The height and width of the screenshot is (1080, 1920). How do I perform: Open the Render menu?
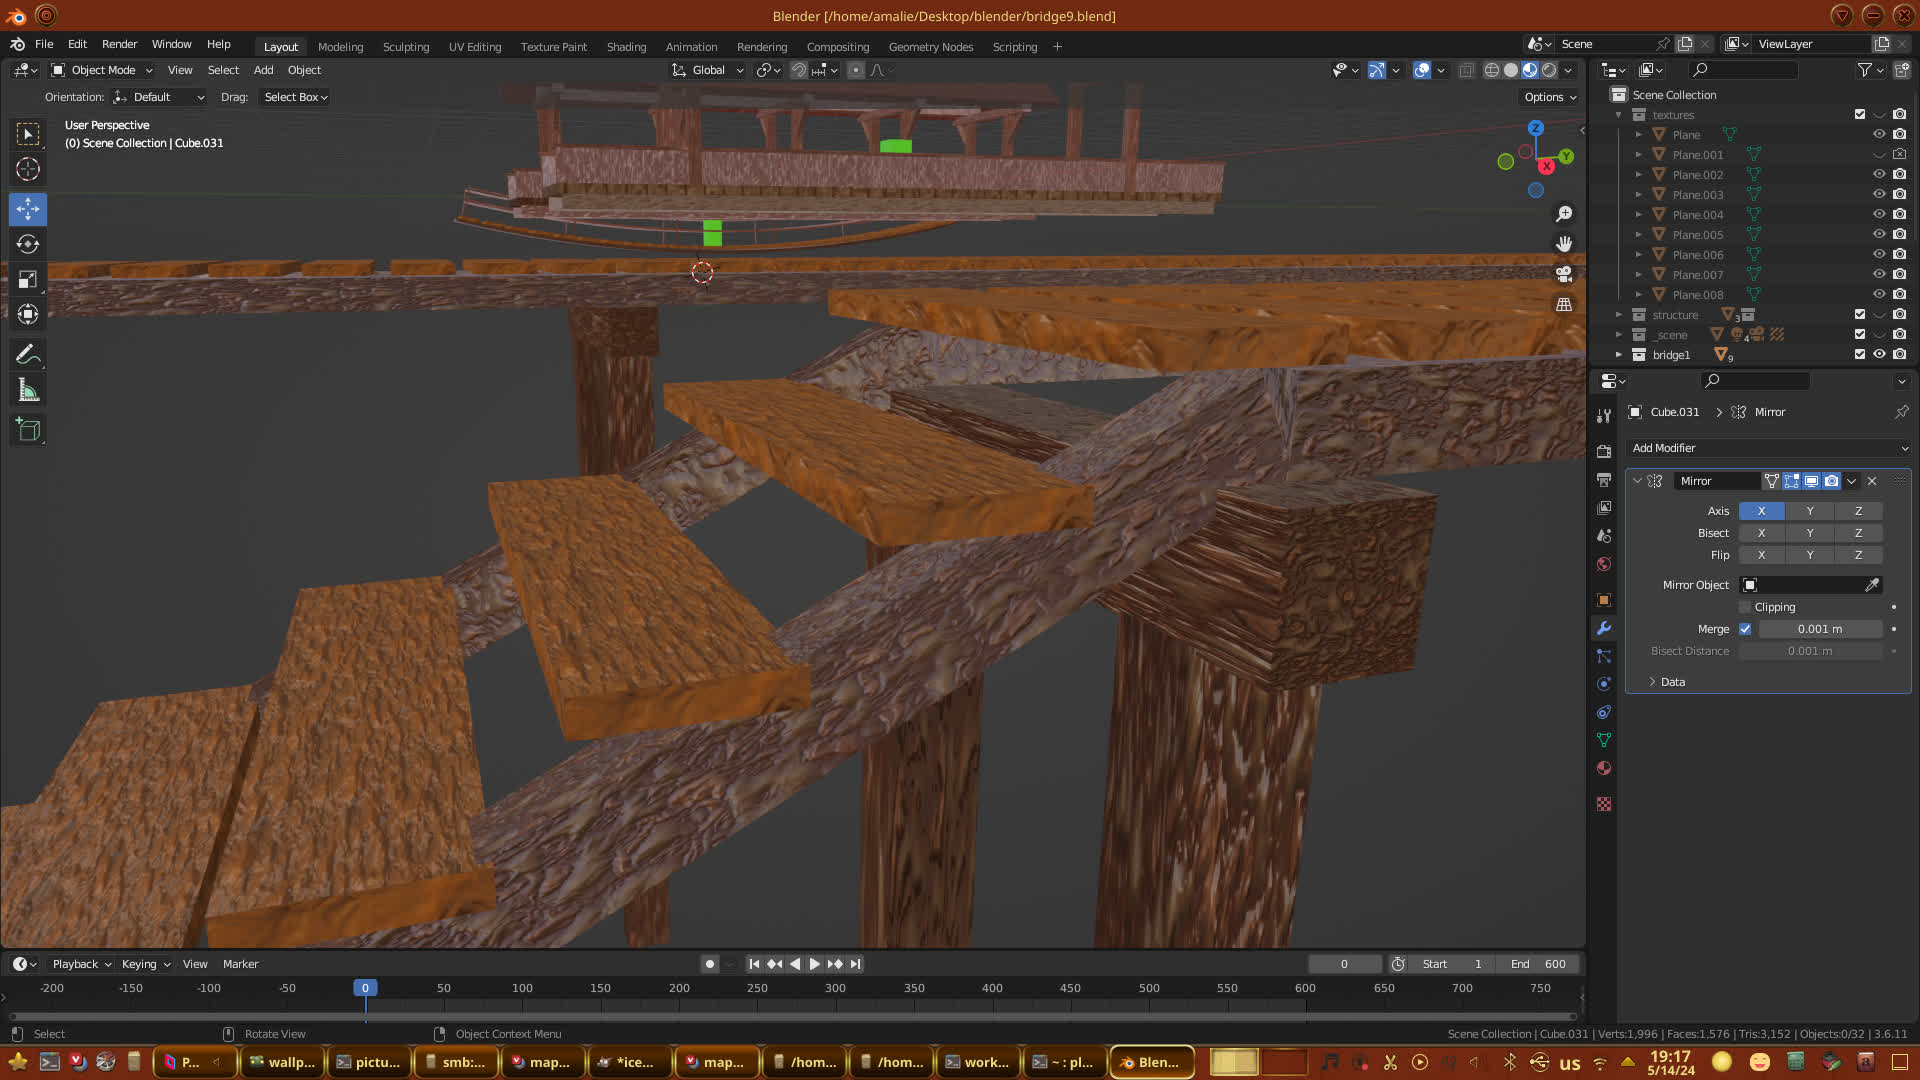(119, 44)
